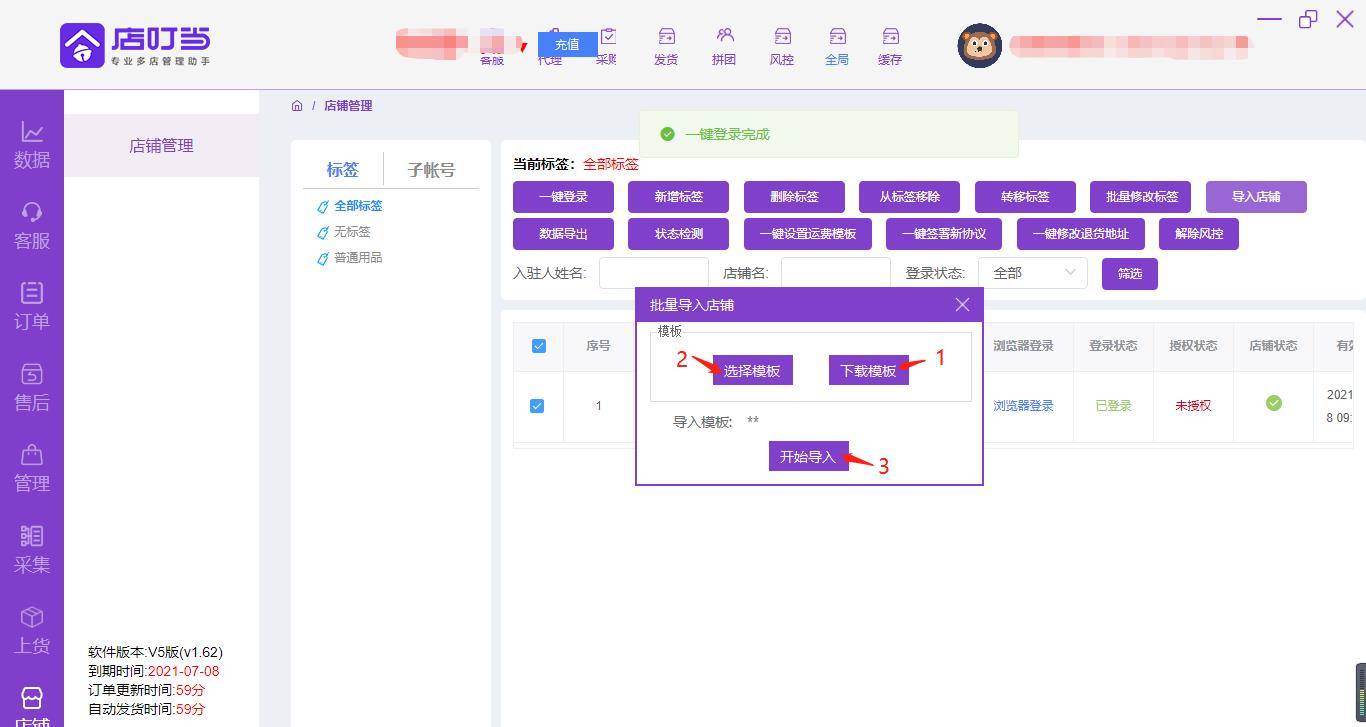
Task: Click the 选择模板 button
Action: [752, 370]
